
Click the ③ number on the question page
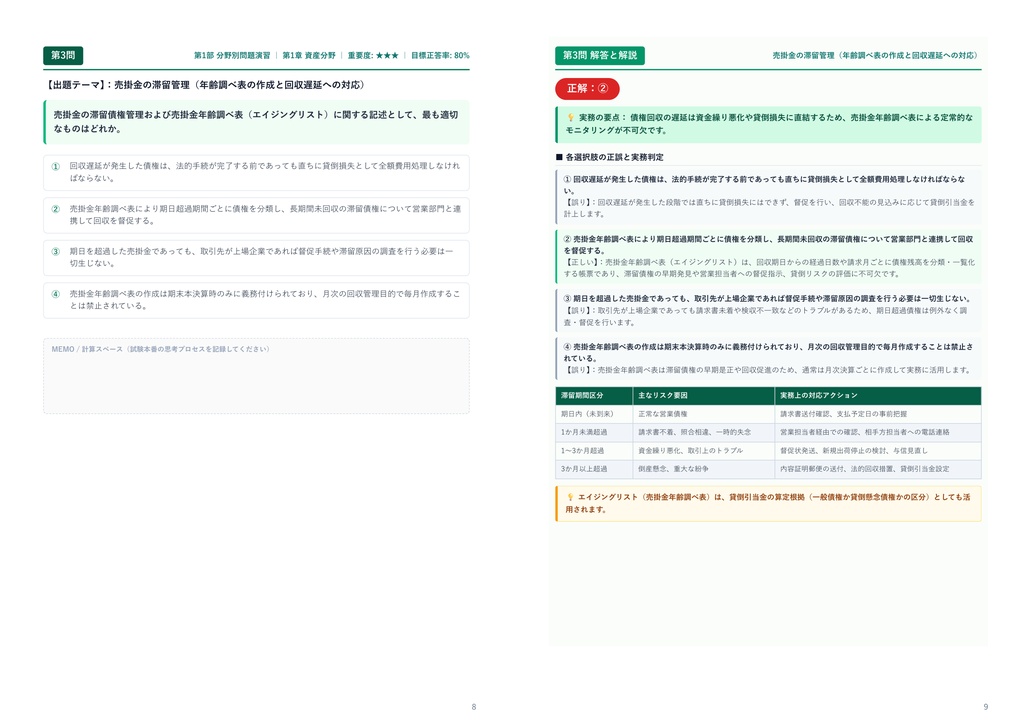tap(56, 251)
